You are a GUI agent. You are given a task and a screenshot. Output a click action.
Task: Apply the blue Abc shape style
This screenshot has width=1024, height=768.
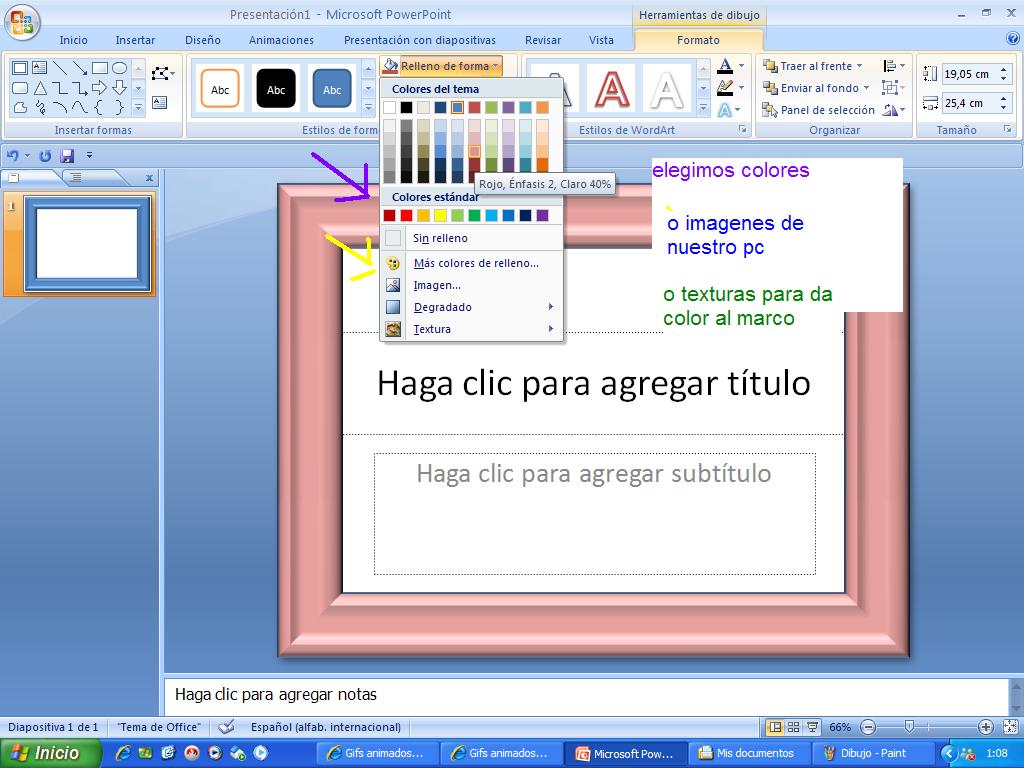click(x=332, y=89)
